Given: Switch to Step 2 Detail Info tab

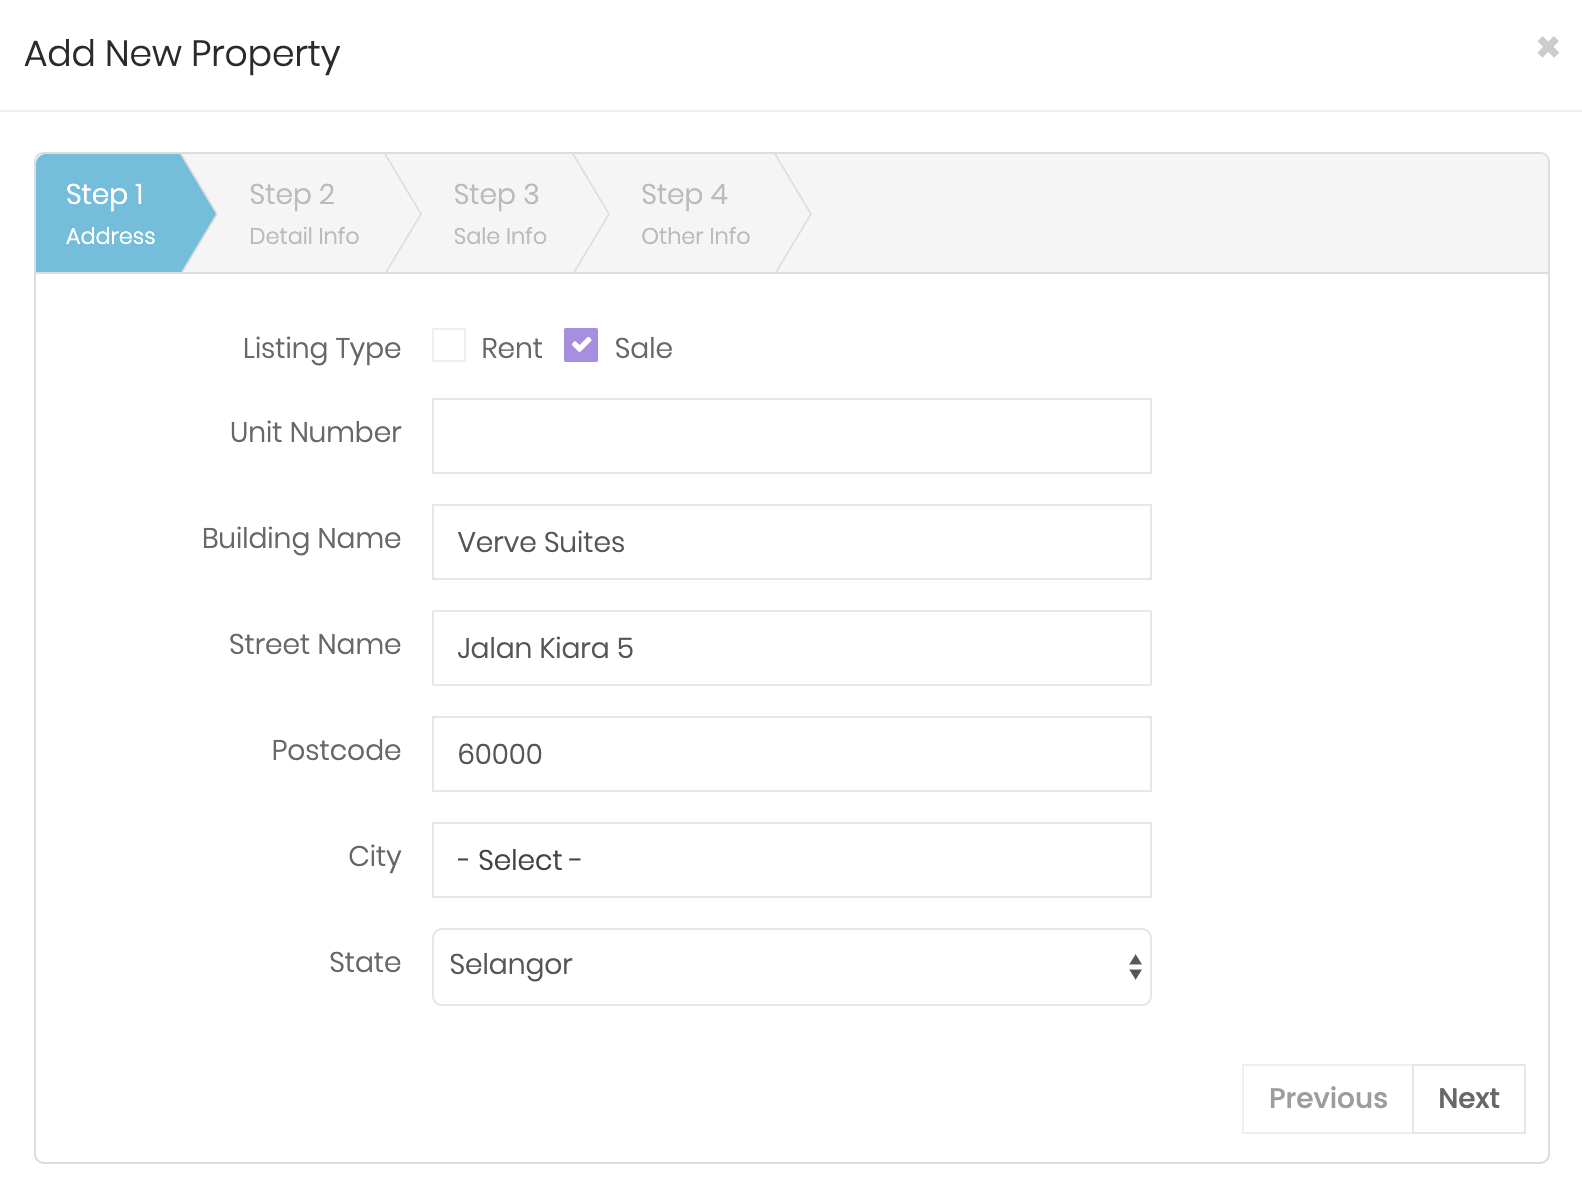Looking at the screenshot, I should 303,214.
